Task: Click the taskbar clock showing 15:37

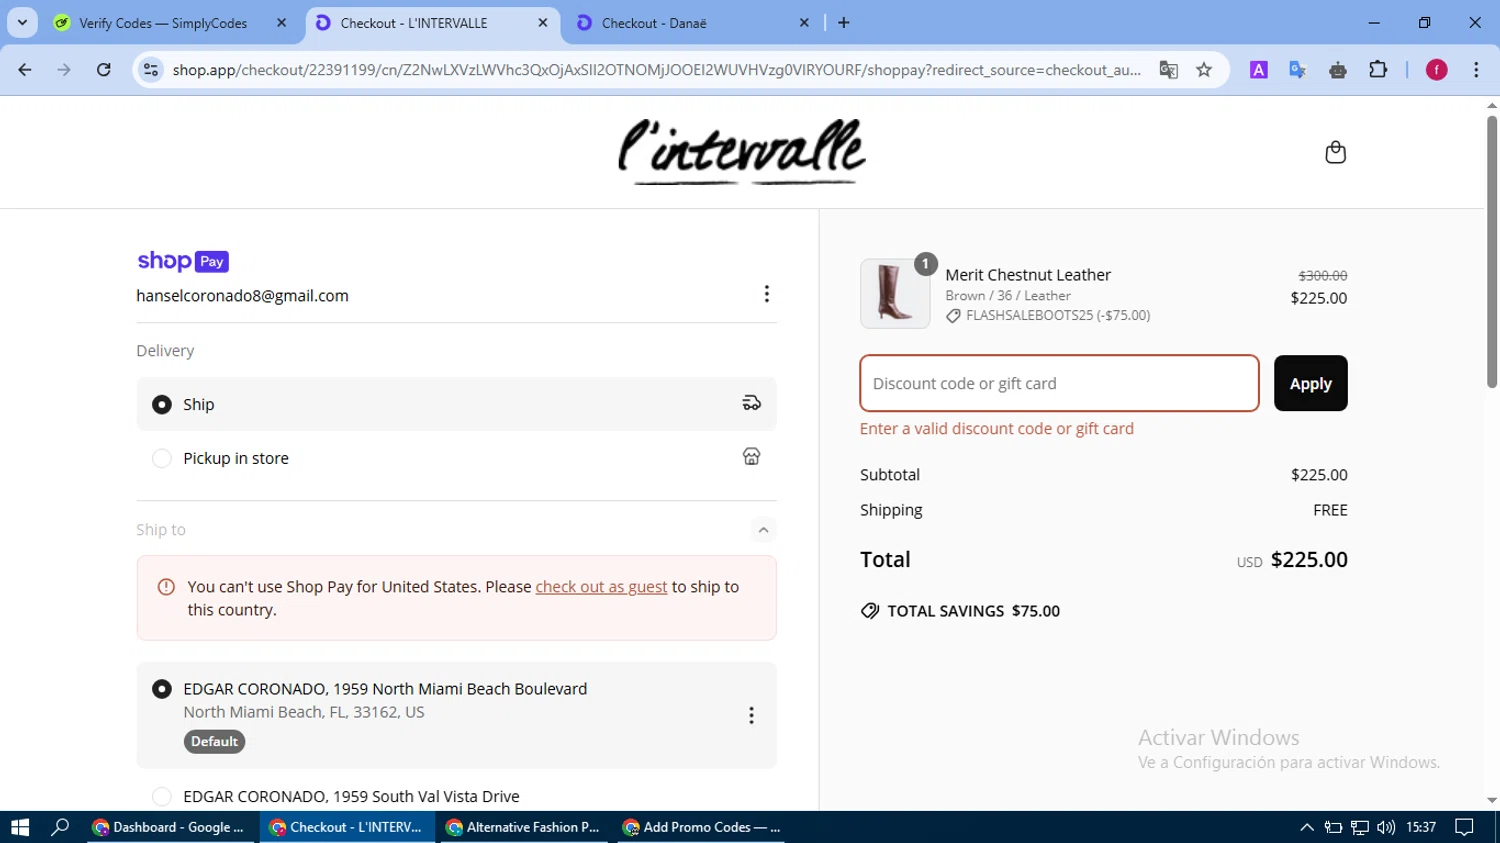Action: (1421, 827)
